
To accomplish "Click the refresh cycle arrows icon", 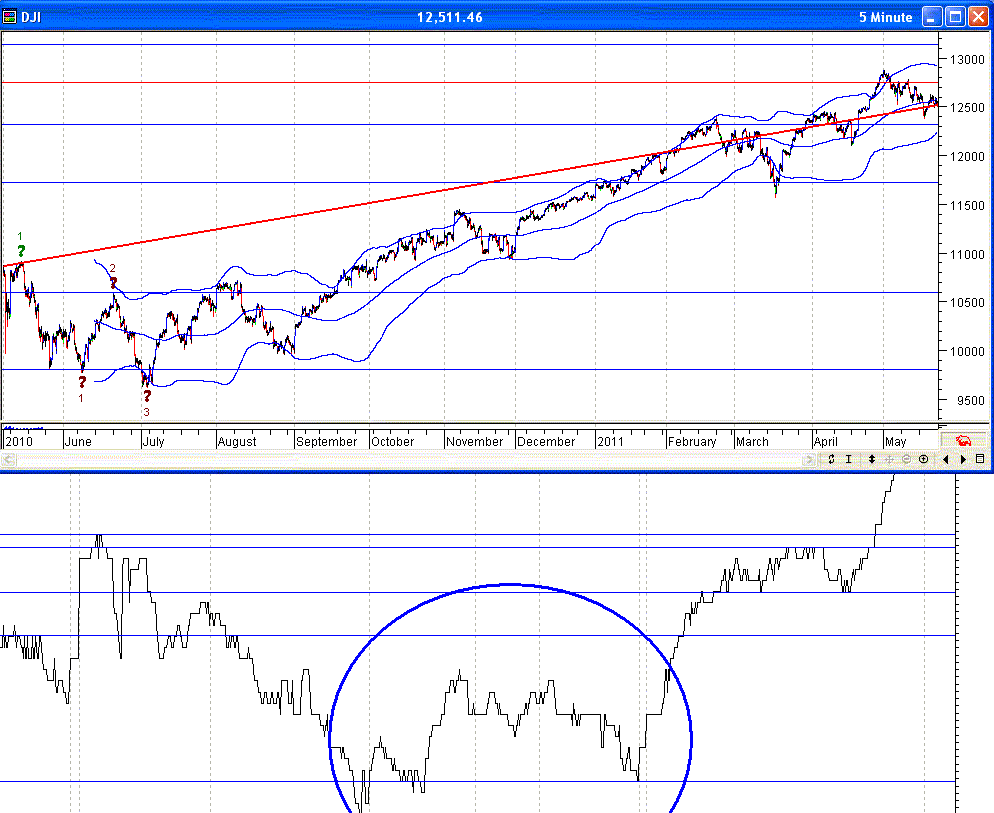I will 832,459.
